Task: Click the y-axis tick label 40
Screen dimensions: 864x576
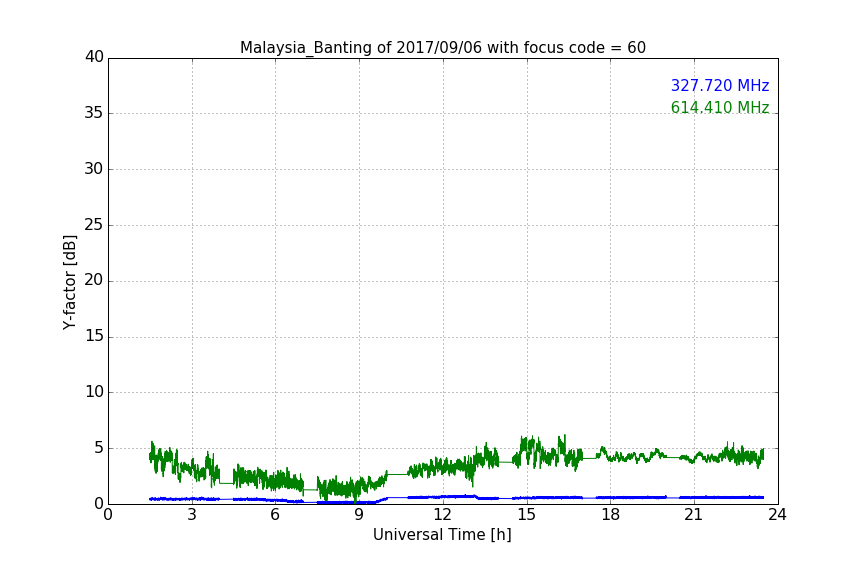Action: click(x=94, y=57)
